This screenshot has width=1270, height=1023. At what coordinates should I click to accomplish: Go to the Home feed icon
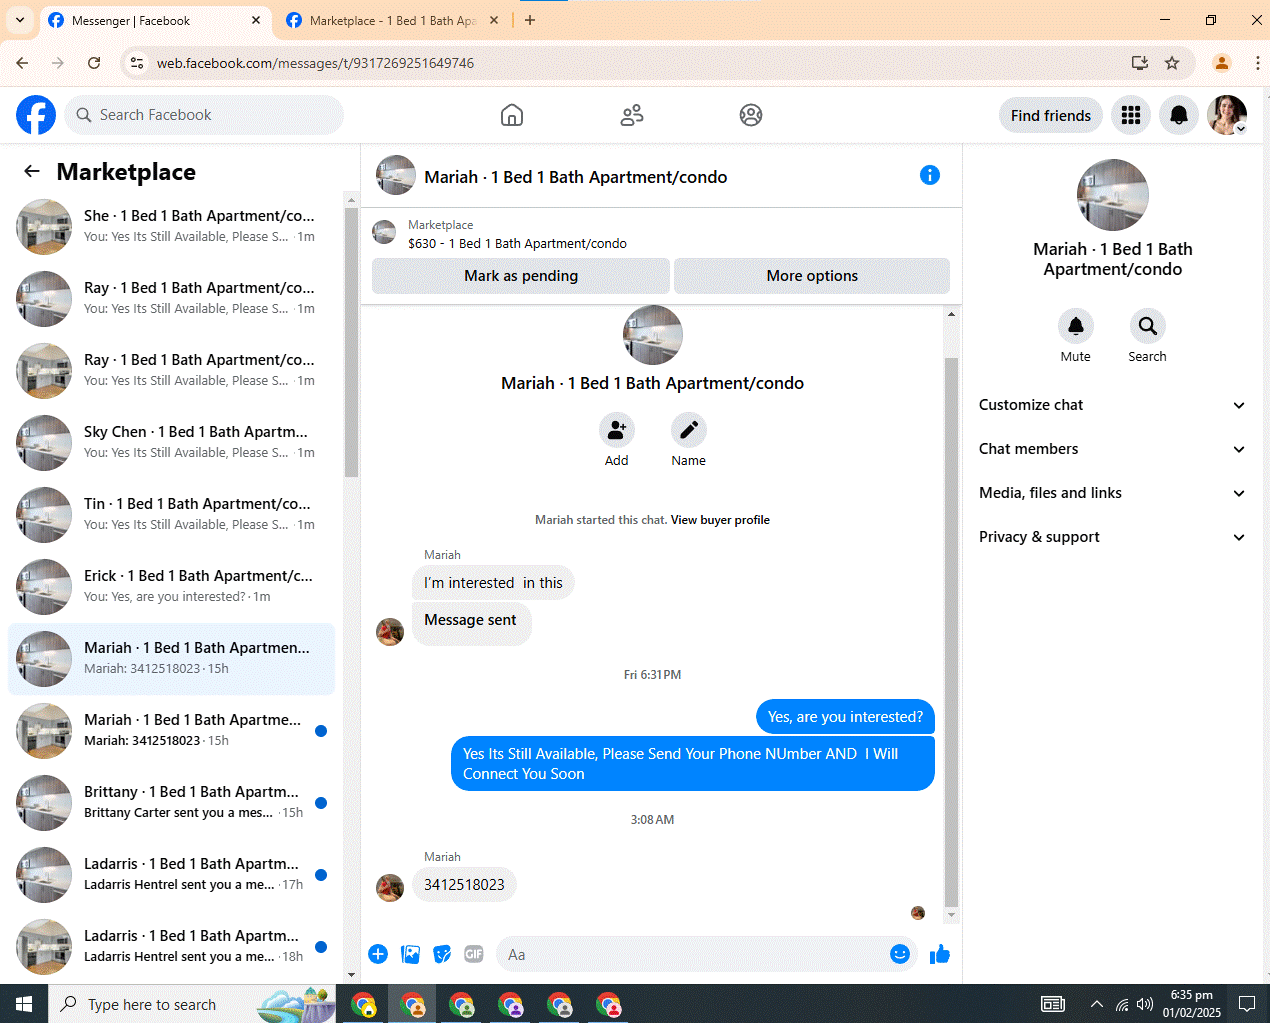pos(512,115)
